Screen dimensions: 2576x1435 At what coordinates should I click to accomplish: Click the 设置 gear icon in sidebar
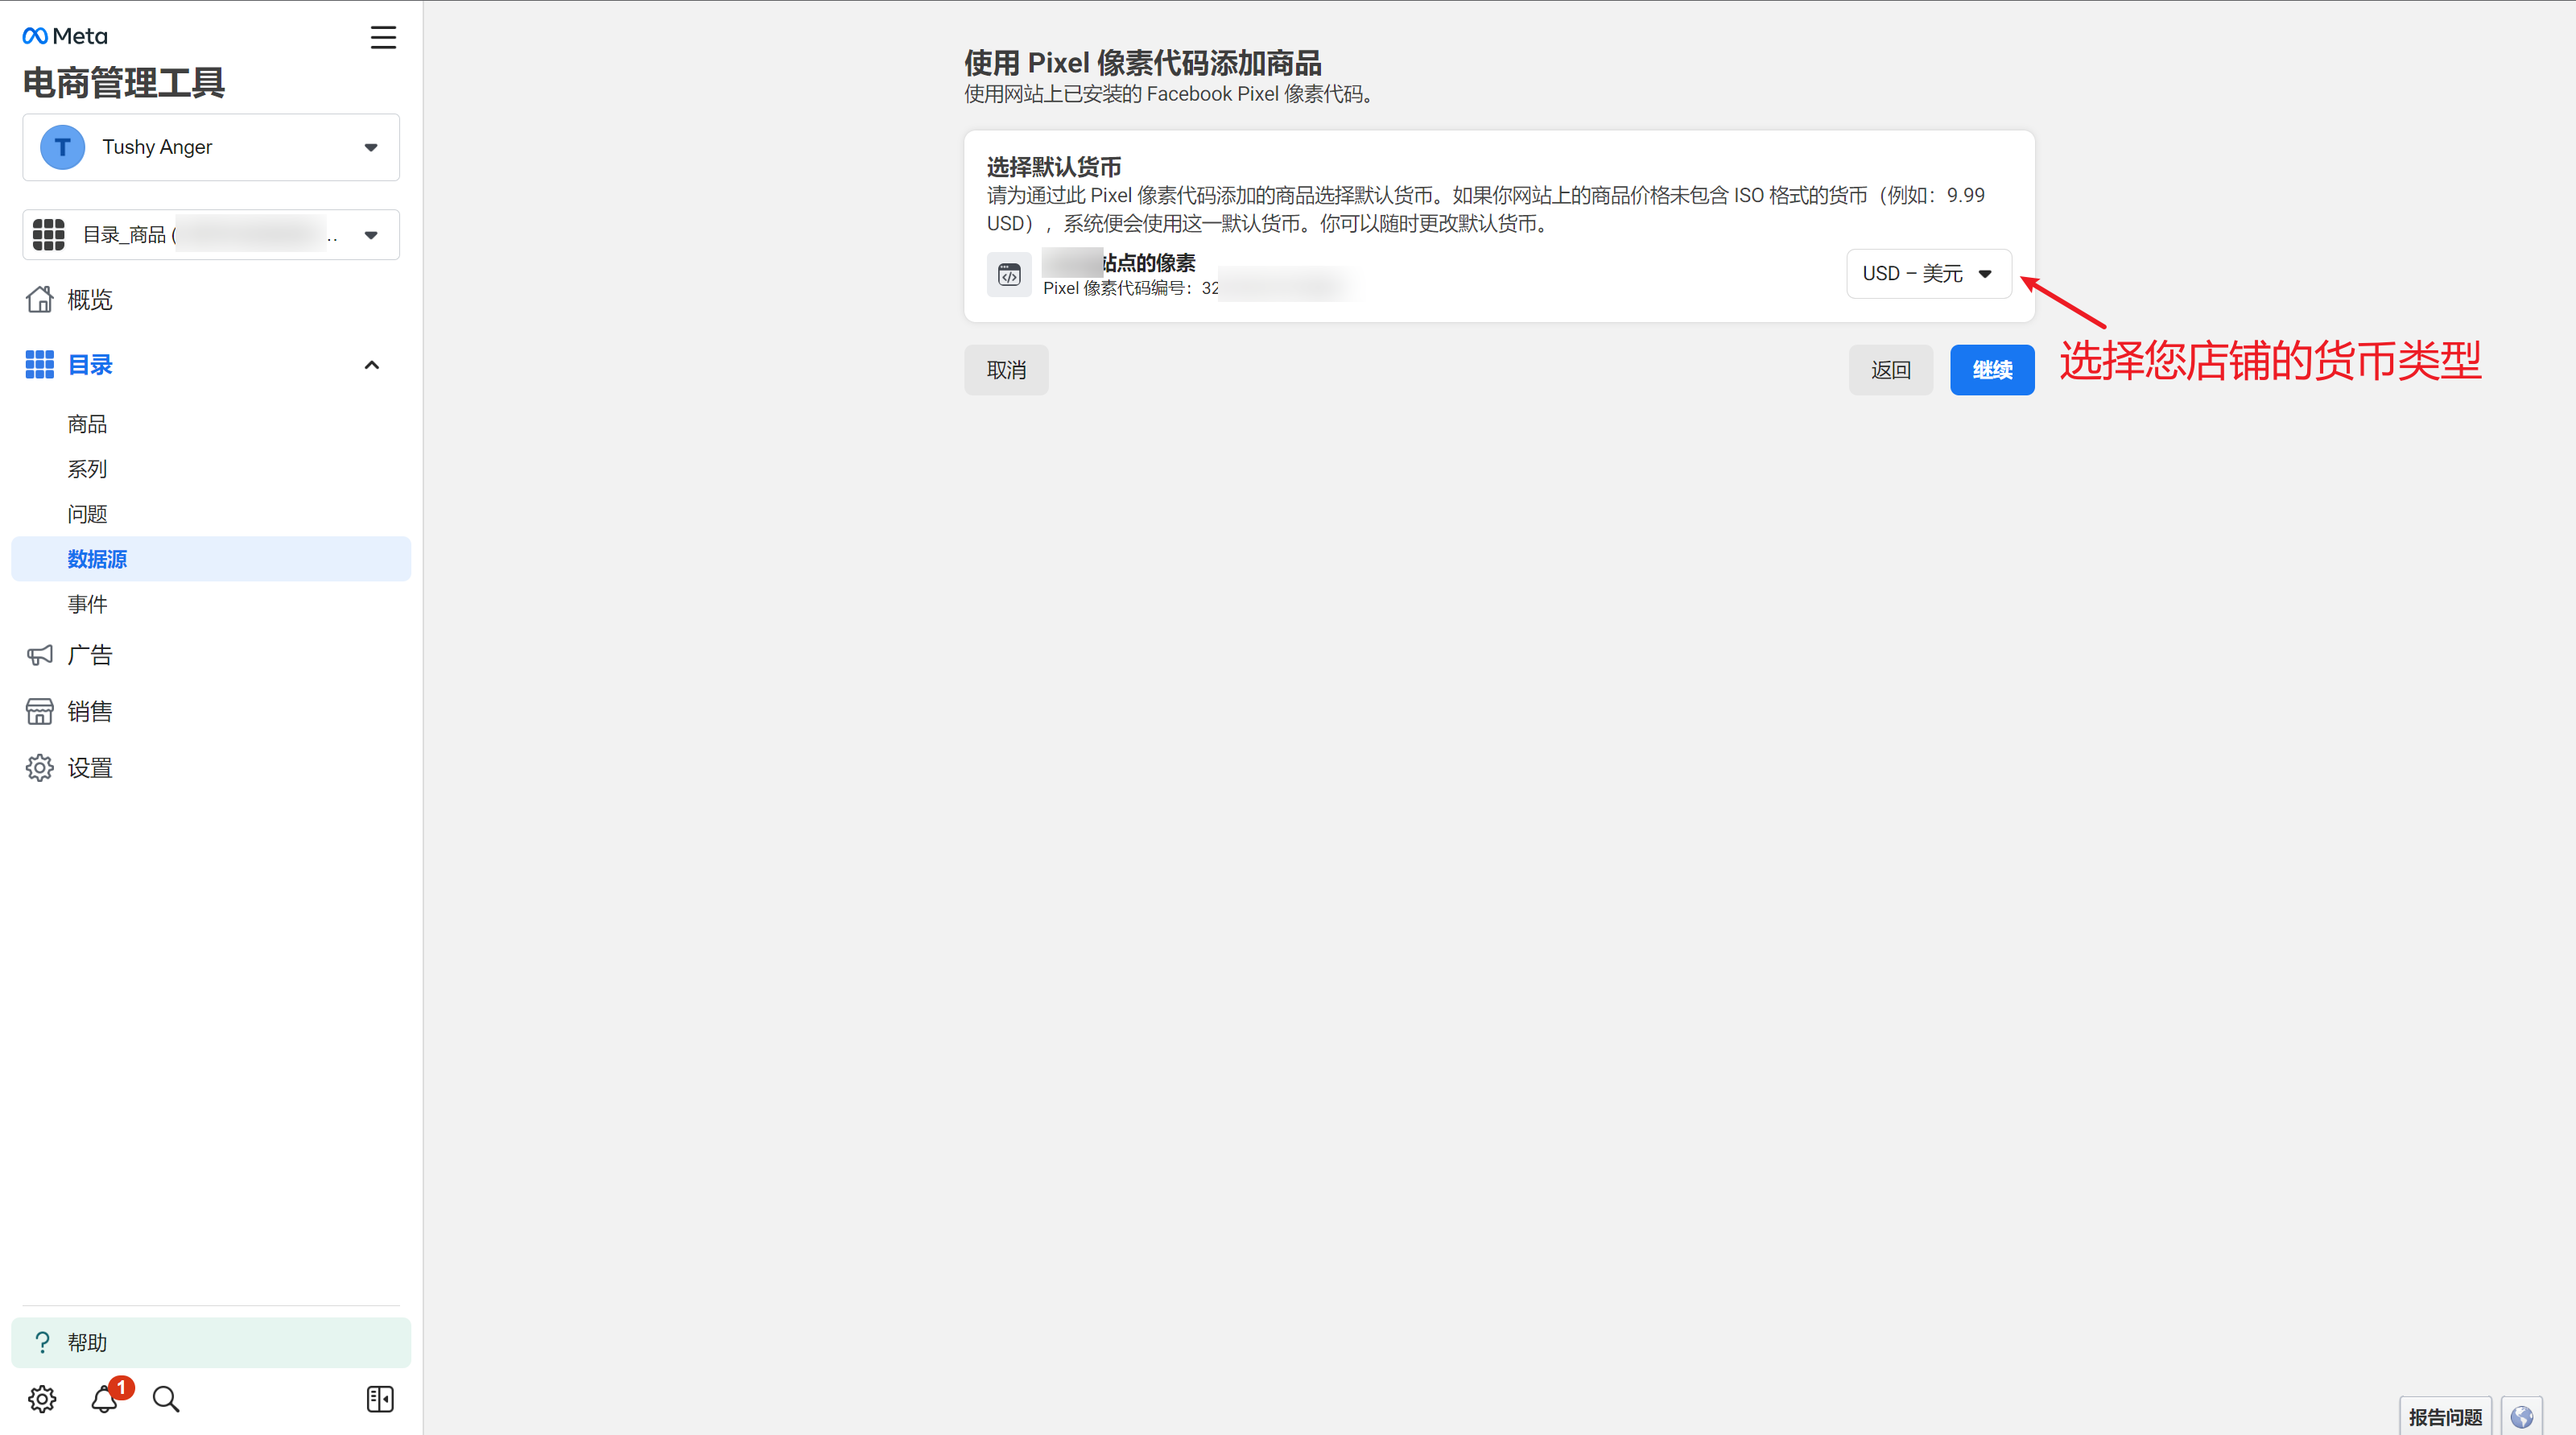point(40,768)
